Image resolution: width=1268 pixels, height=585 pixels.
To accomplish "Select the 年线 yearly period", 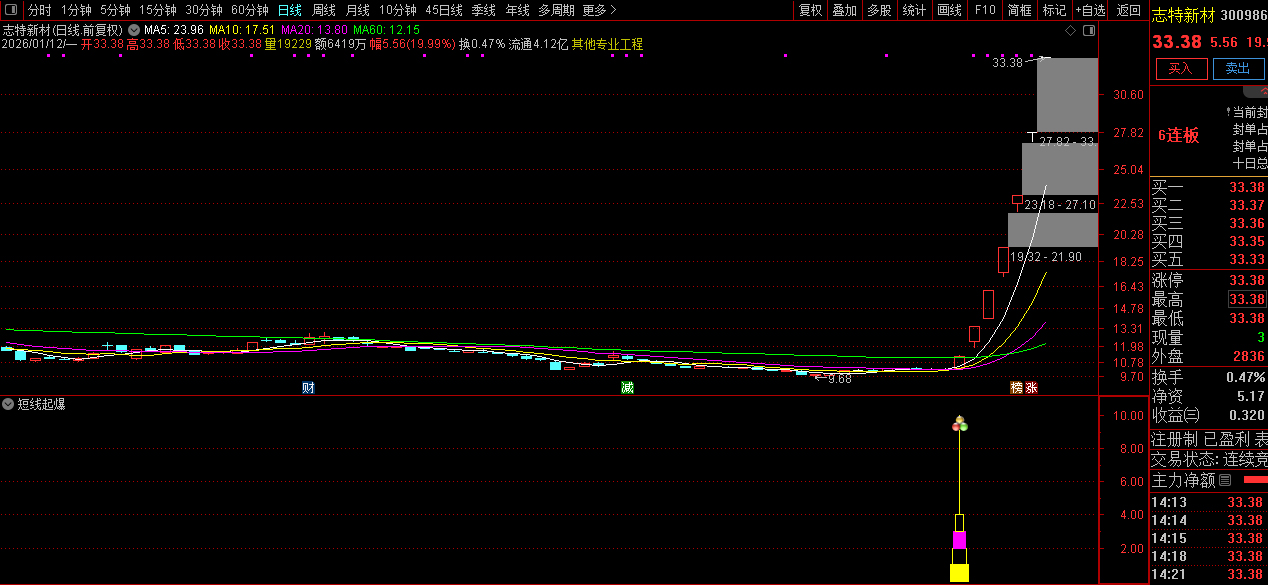I will pos(517,10).
